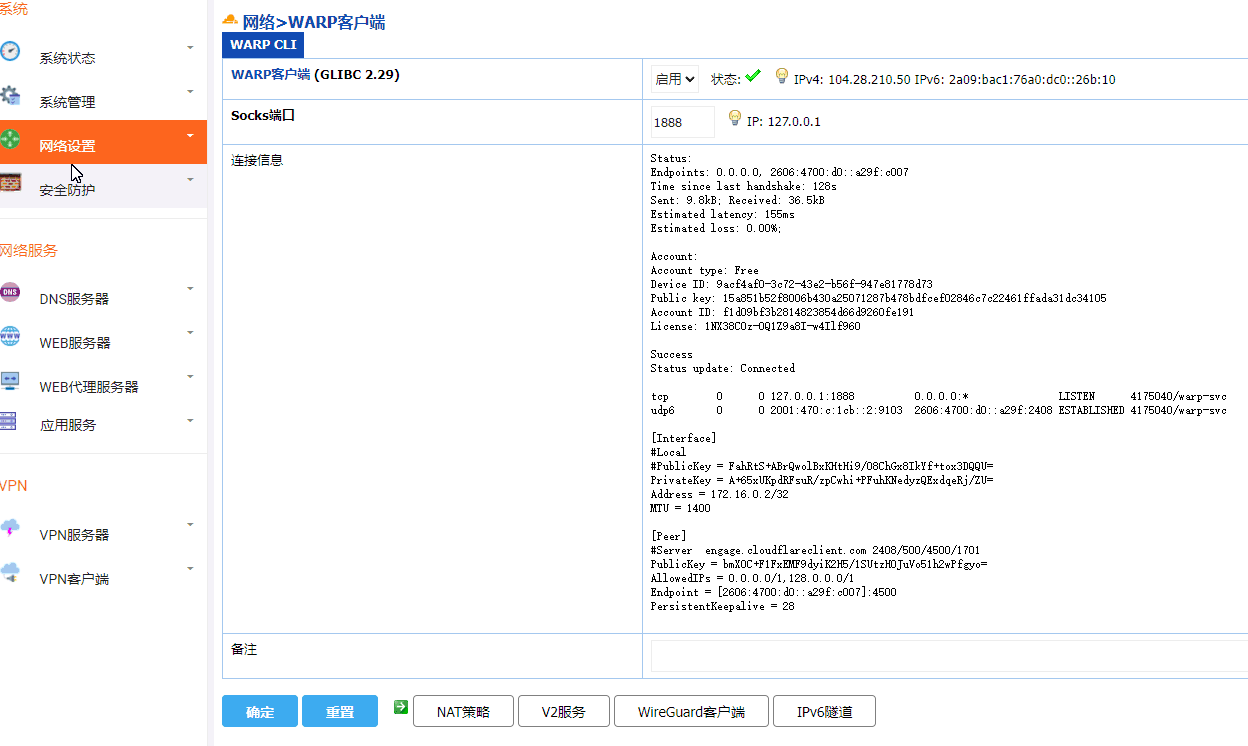Expand the VPN服务器 menu arrow
This screenshot has width=1248, height=746.
pos(190,525)
